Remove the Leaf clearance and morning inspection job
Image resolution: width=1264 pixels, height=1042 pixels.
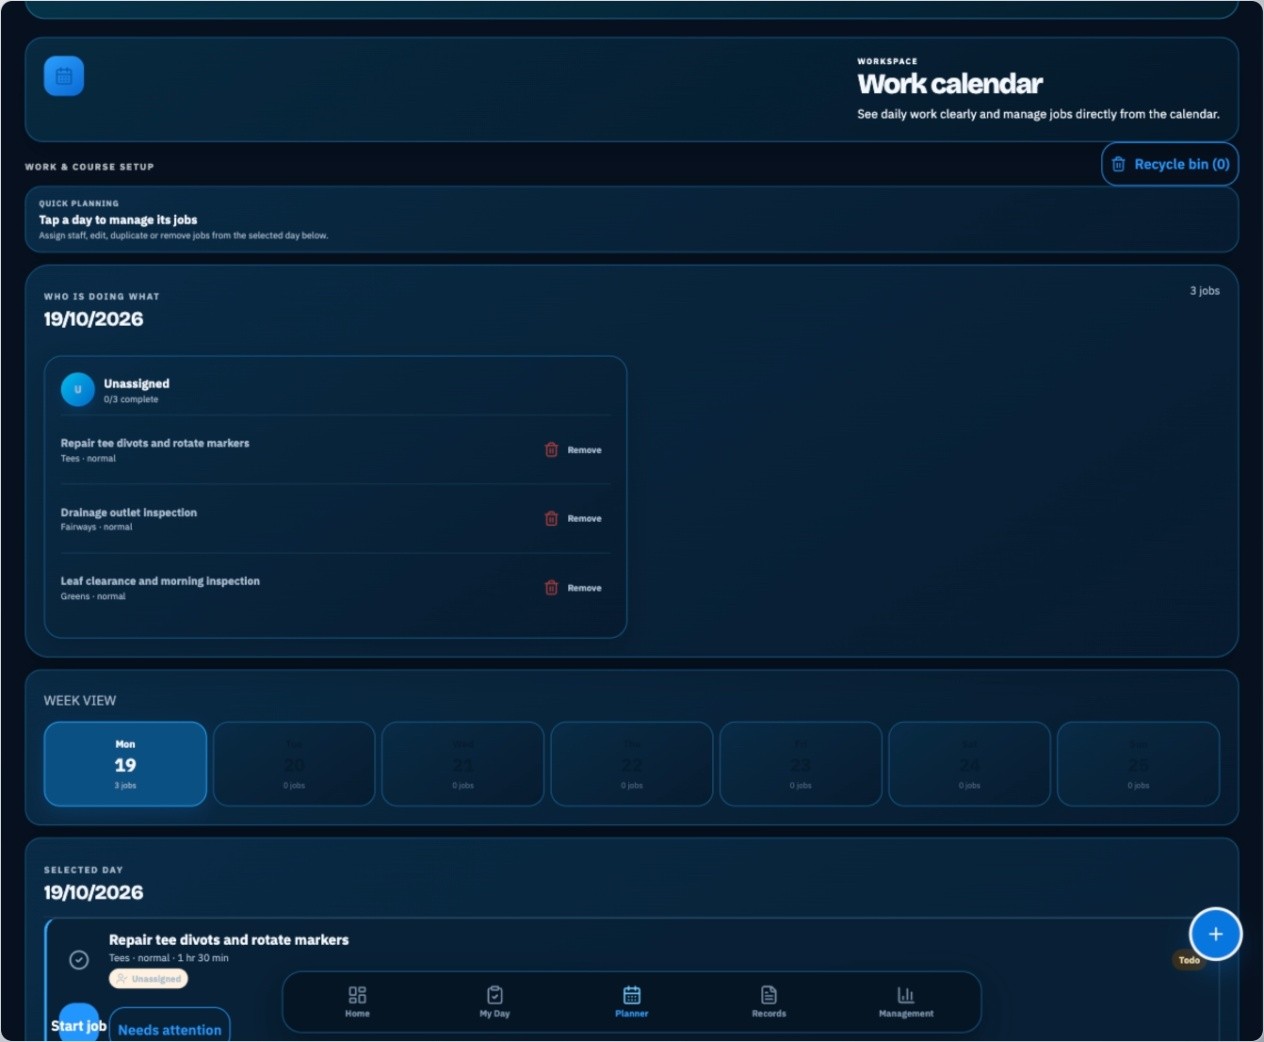573,588
